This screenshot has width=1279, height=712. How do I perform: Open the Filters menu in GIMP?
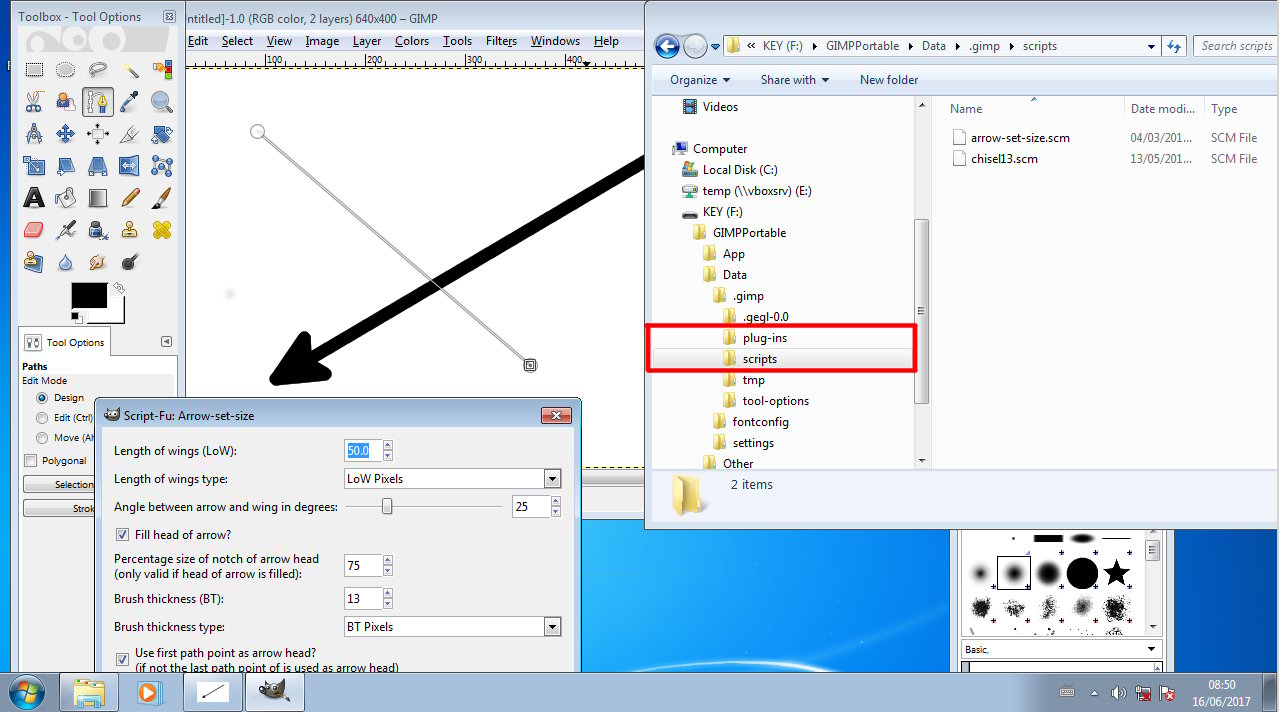501,41
